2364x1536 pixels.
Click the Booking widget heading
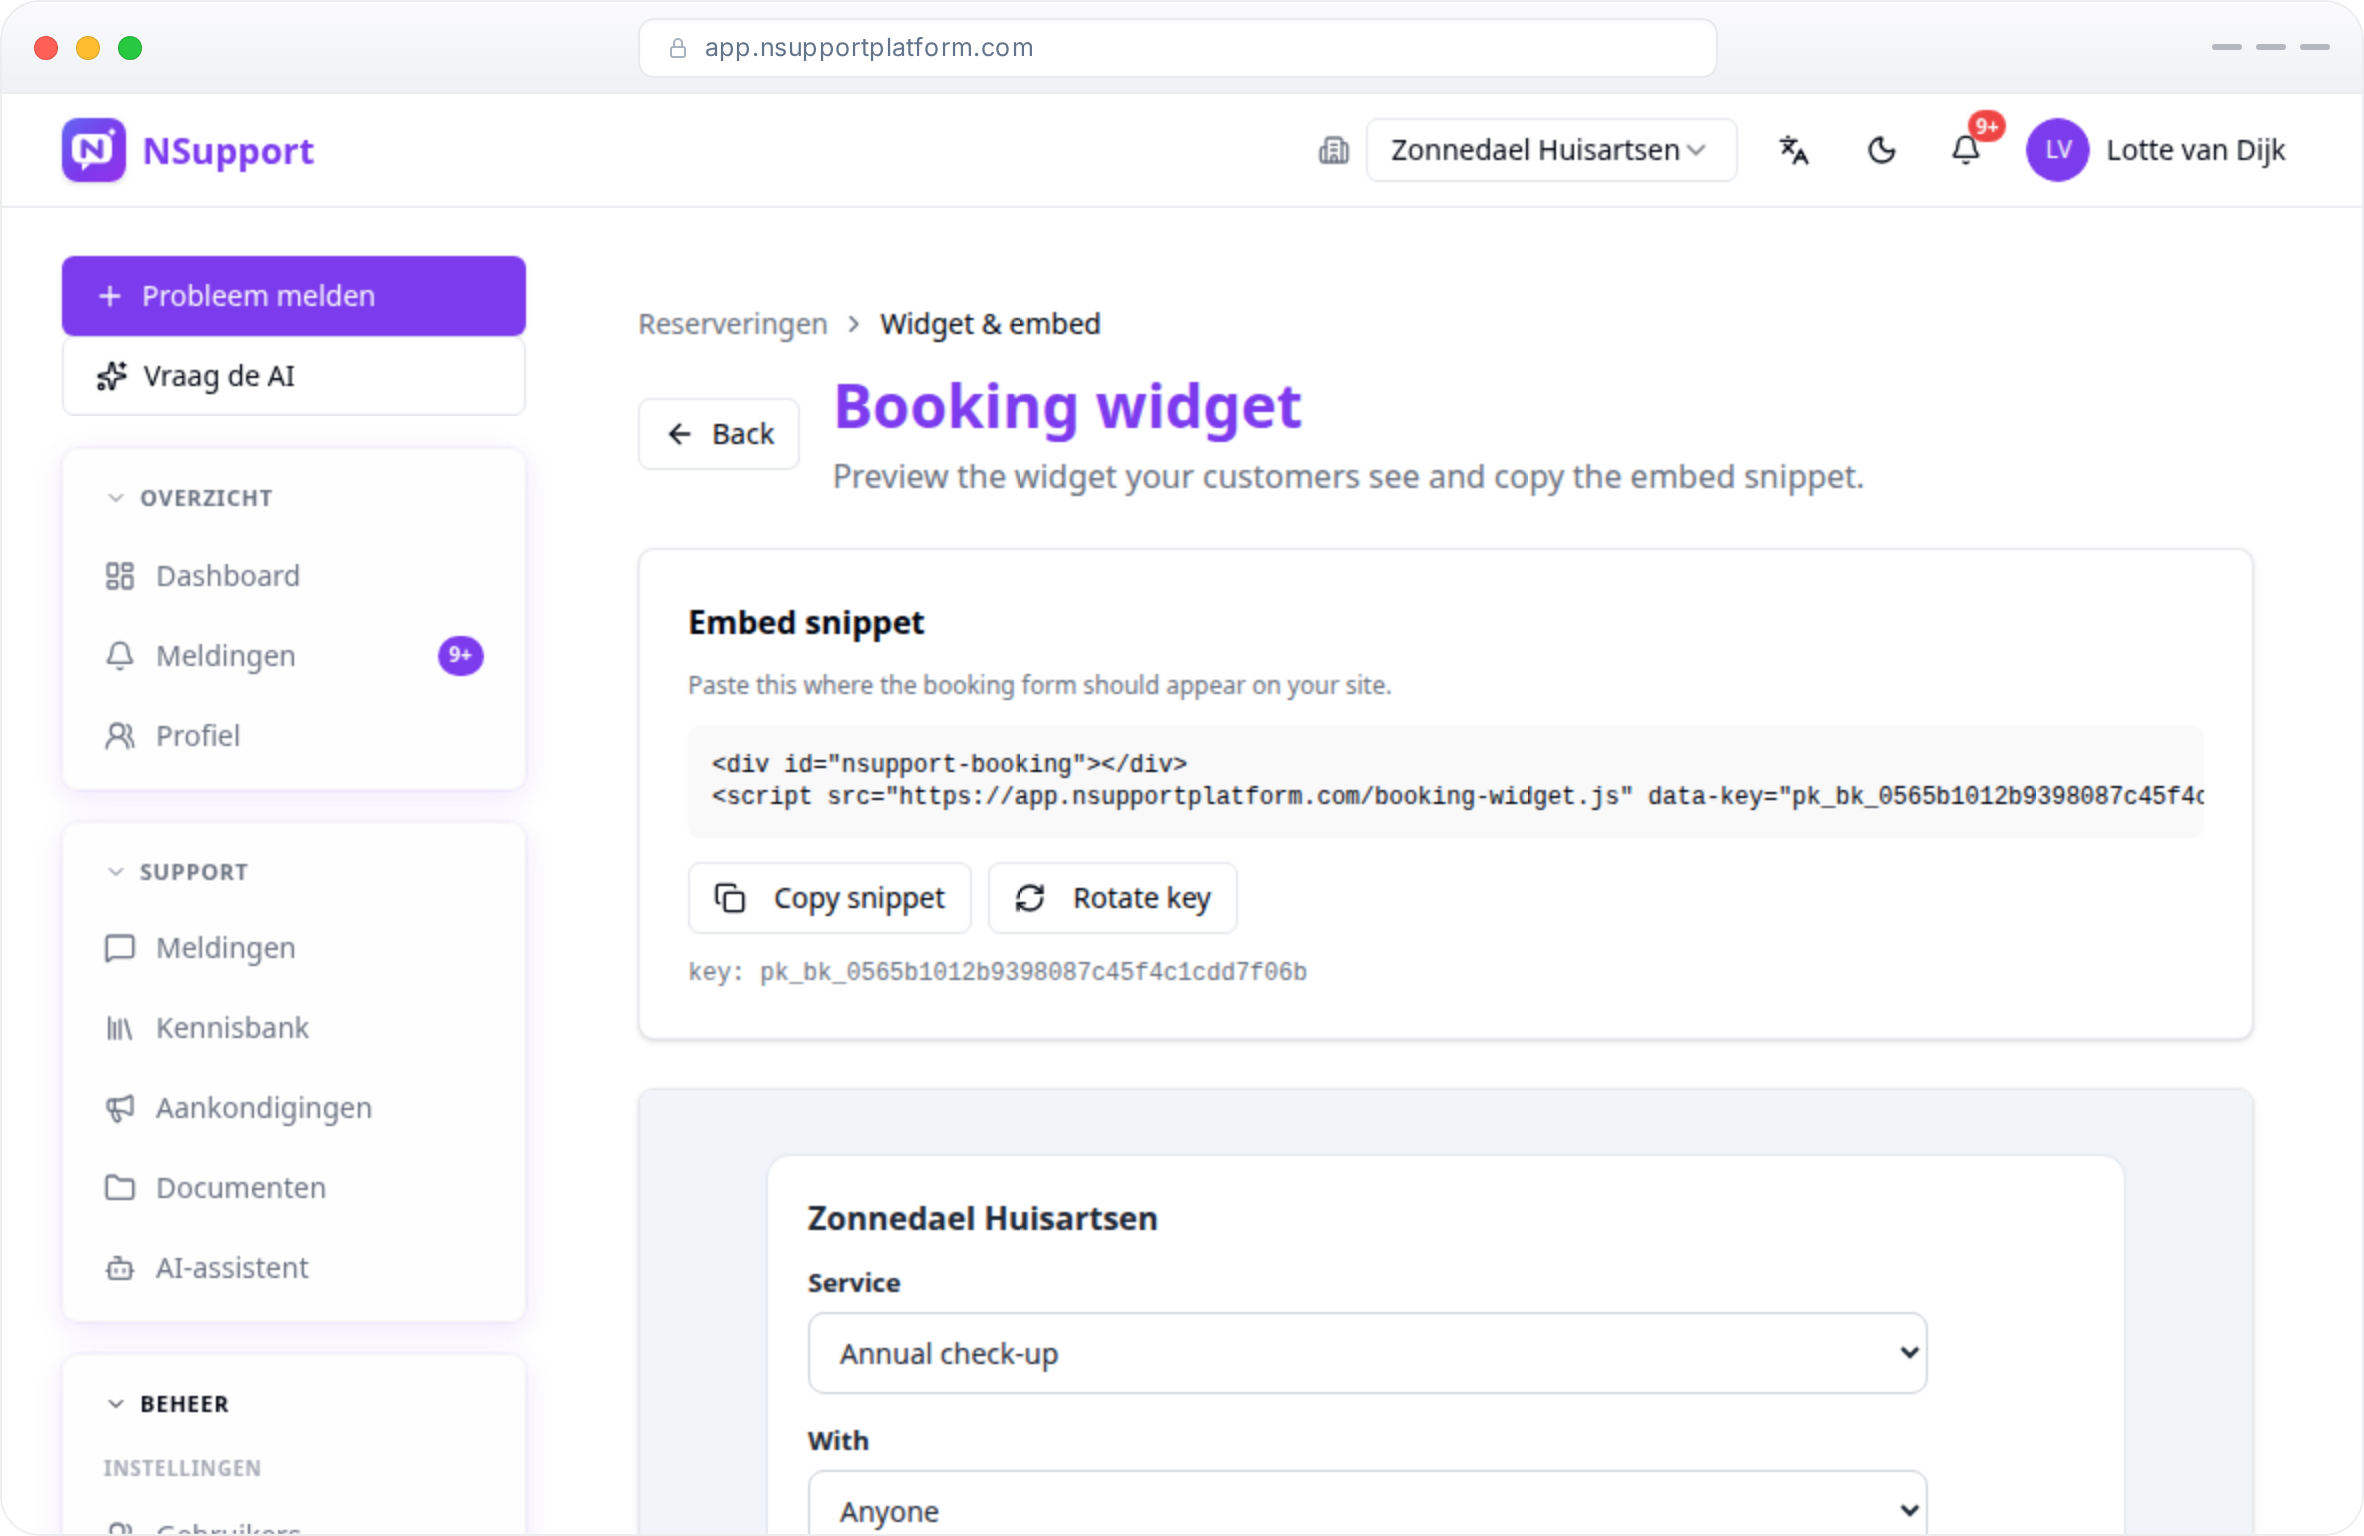1068,407
